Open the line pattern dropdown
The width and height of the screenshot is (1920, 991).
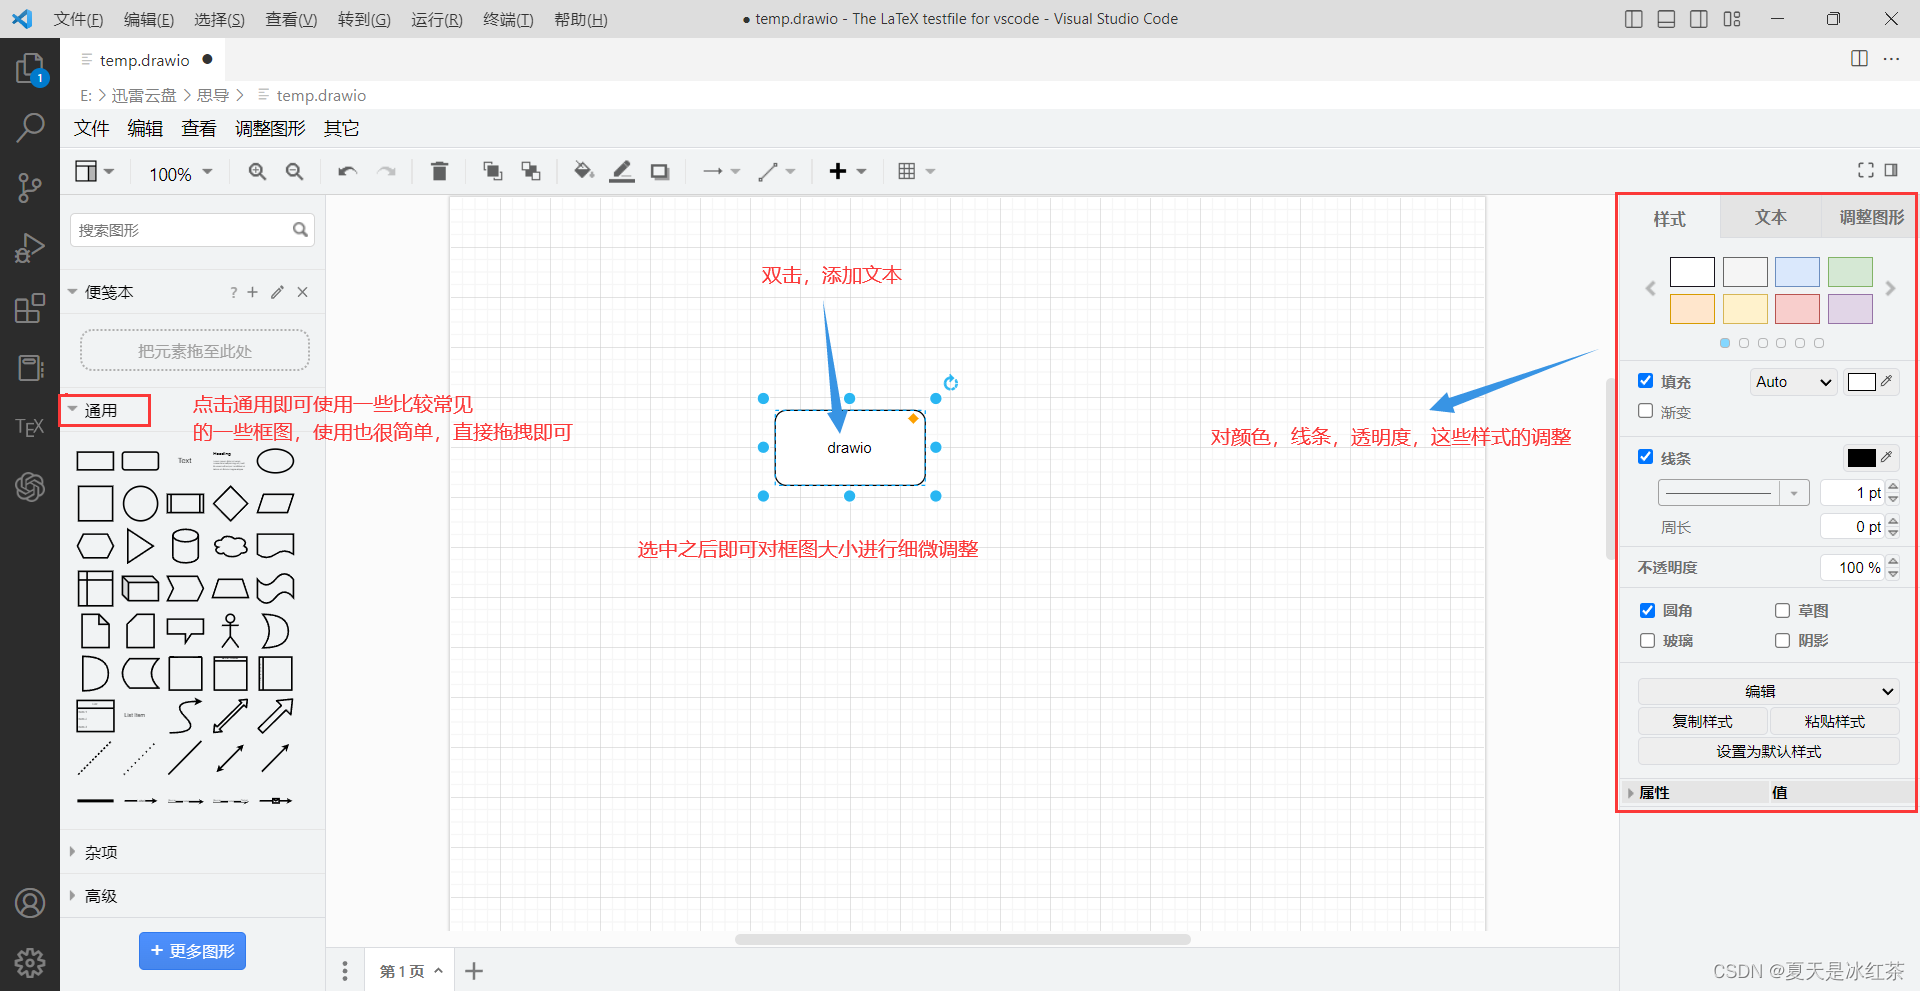[1734, 493]
